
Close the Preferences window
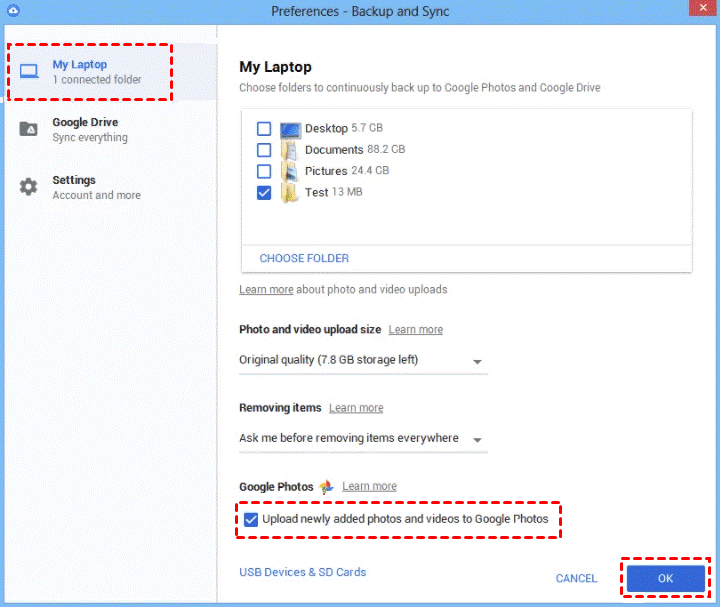[703, 8]
